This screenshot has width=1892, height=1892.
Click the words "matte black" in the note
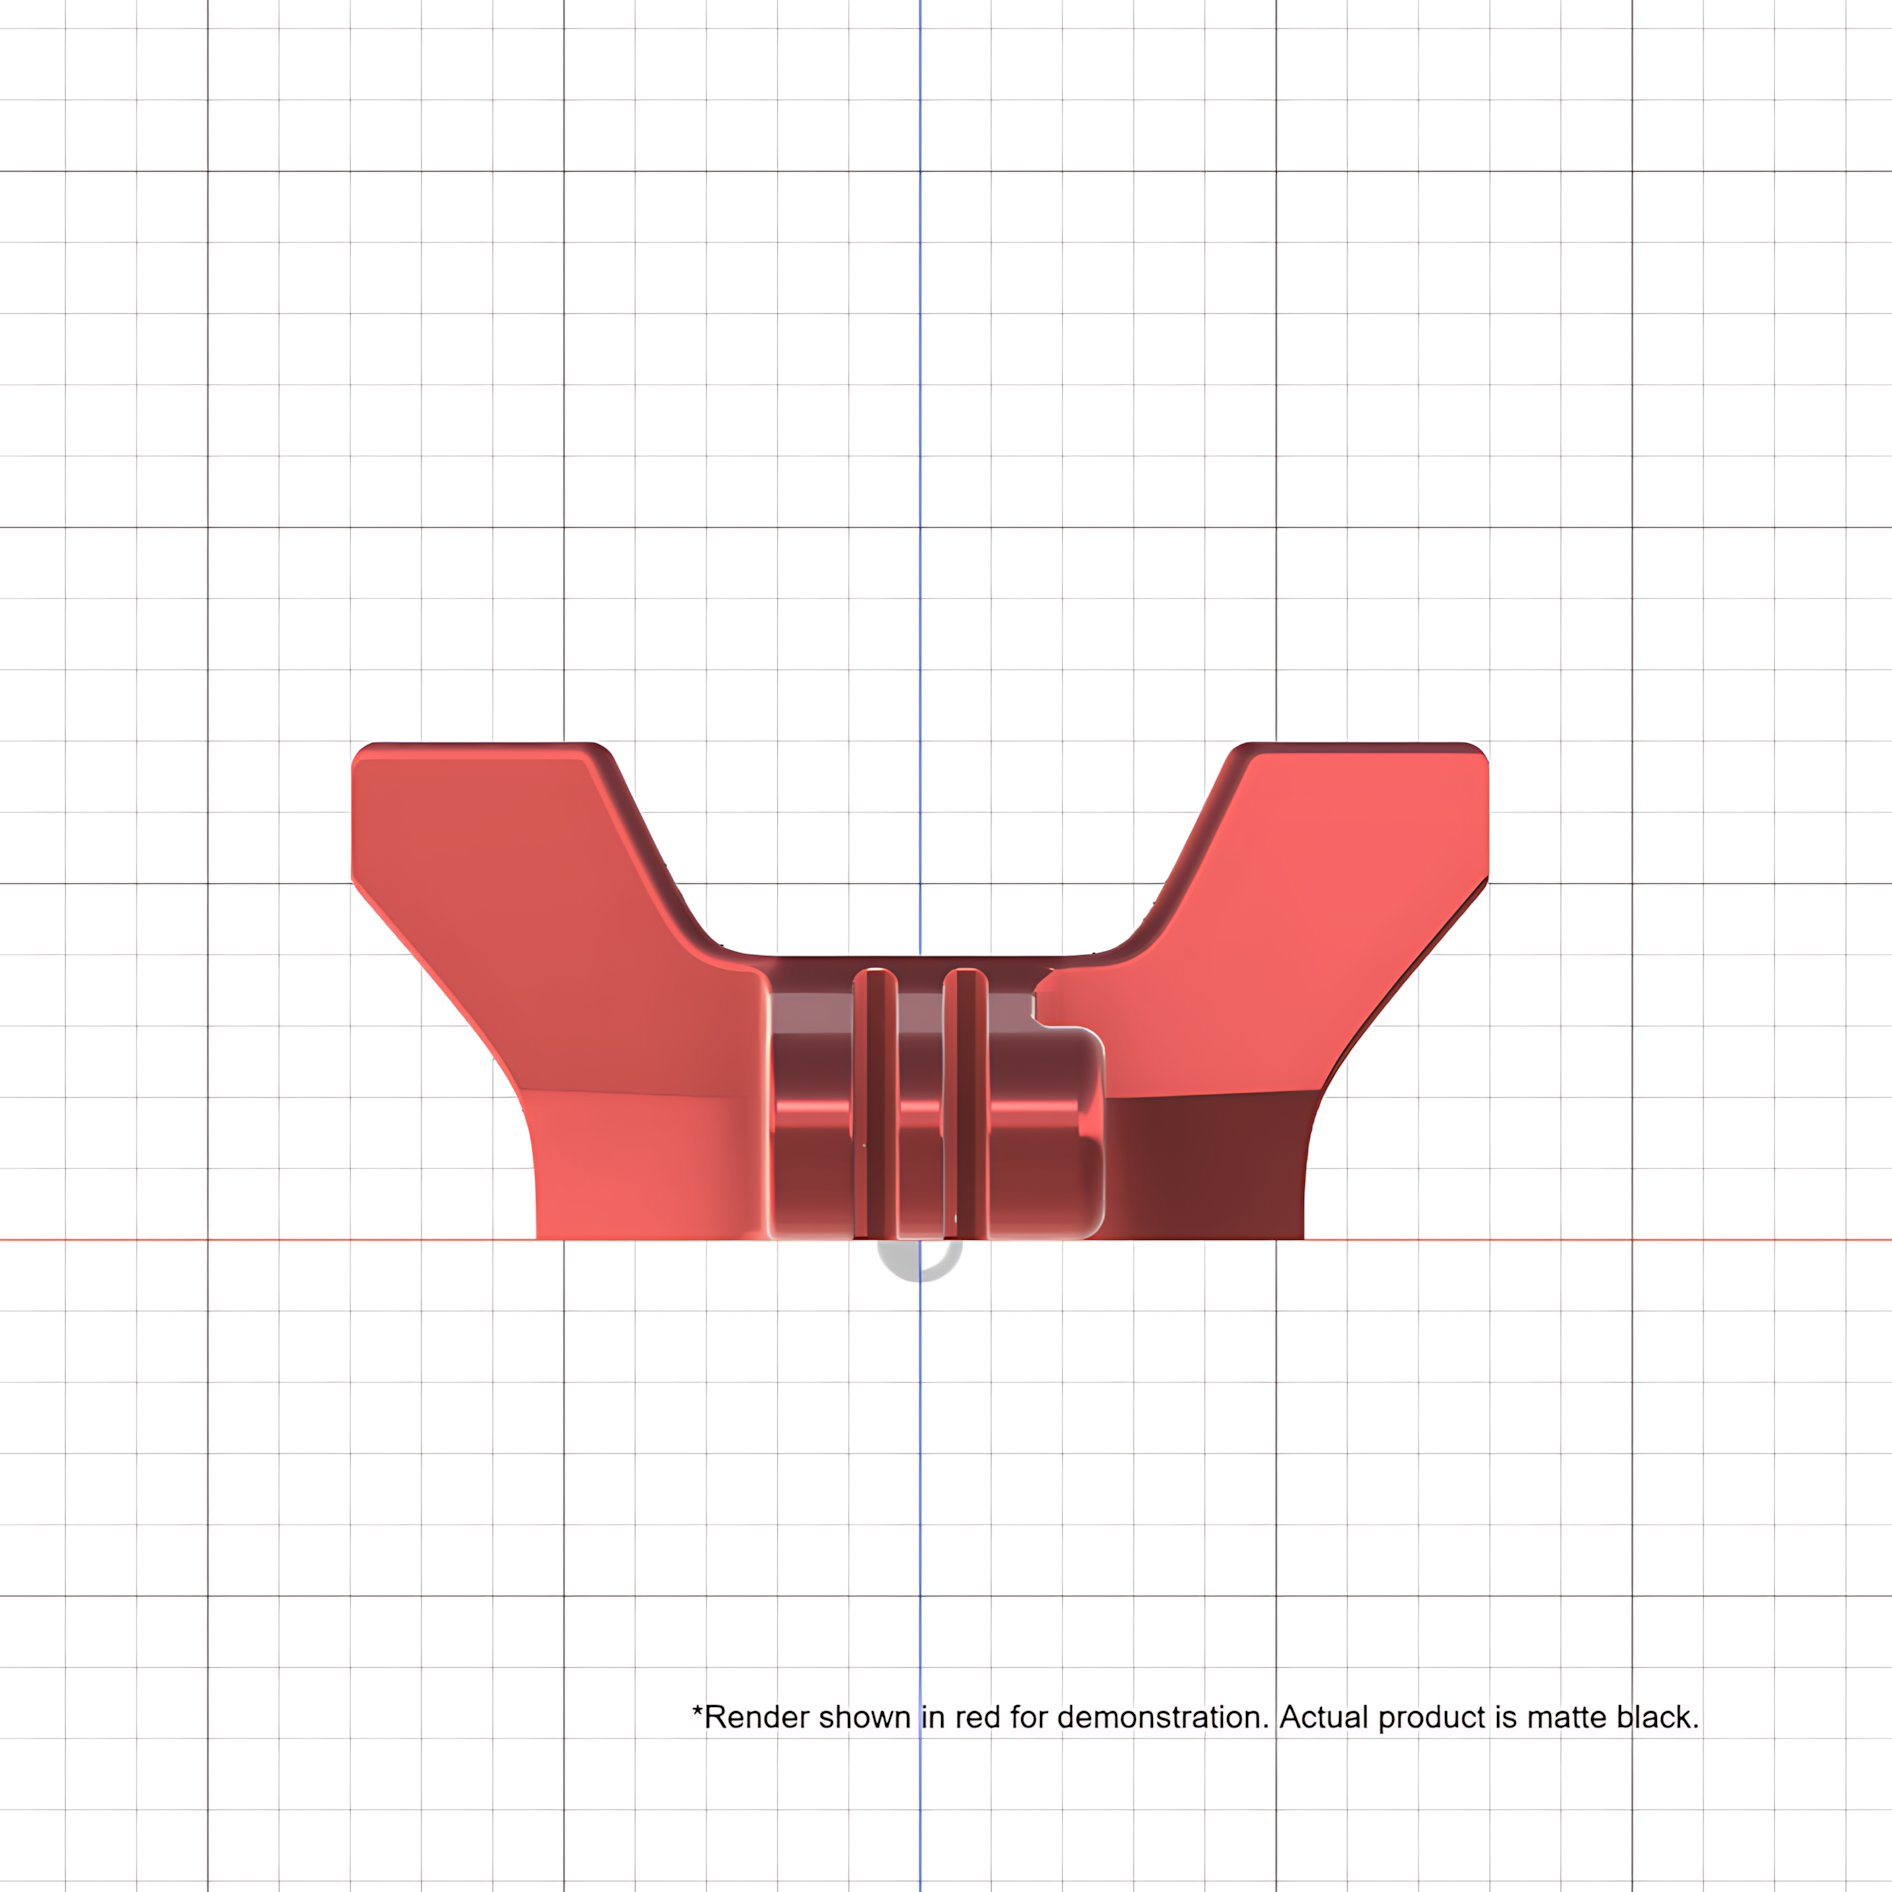point(1612,1717)
